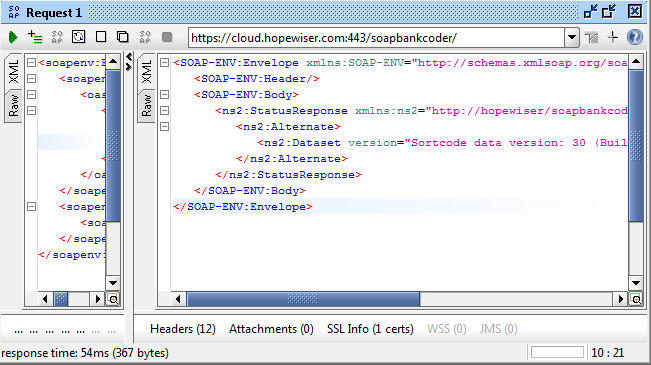This screenshot has height=365, width=651.
Task: Collapse the response SOAP-ENV:Body node
Action: coord(164,95)
